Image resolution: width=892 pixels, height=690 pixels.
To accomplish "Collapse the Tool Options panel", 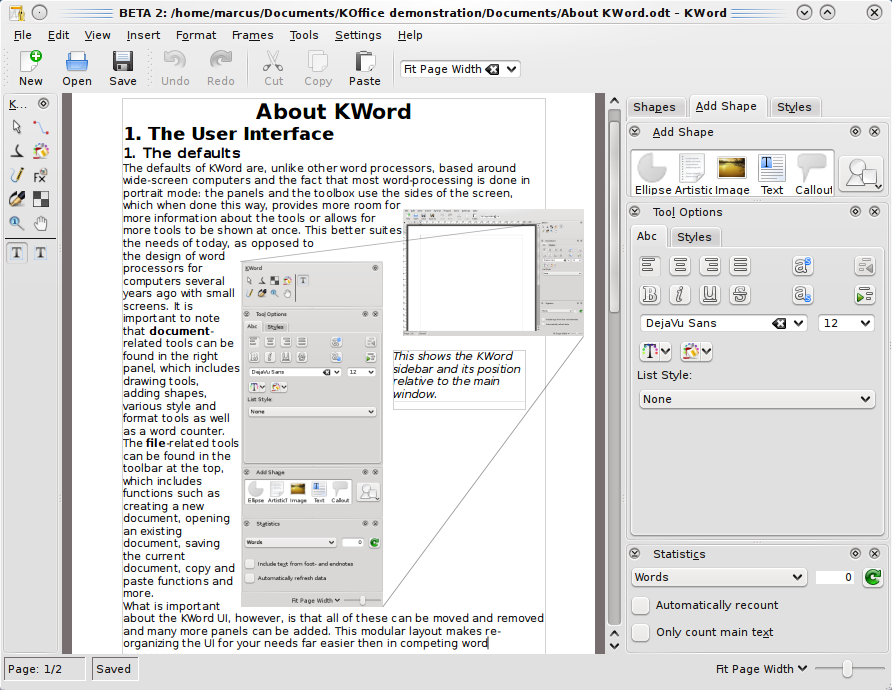I will 635,212.
